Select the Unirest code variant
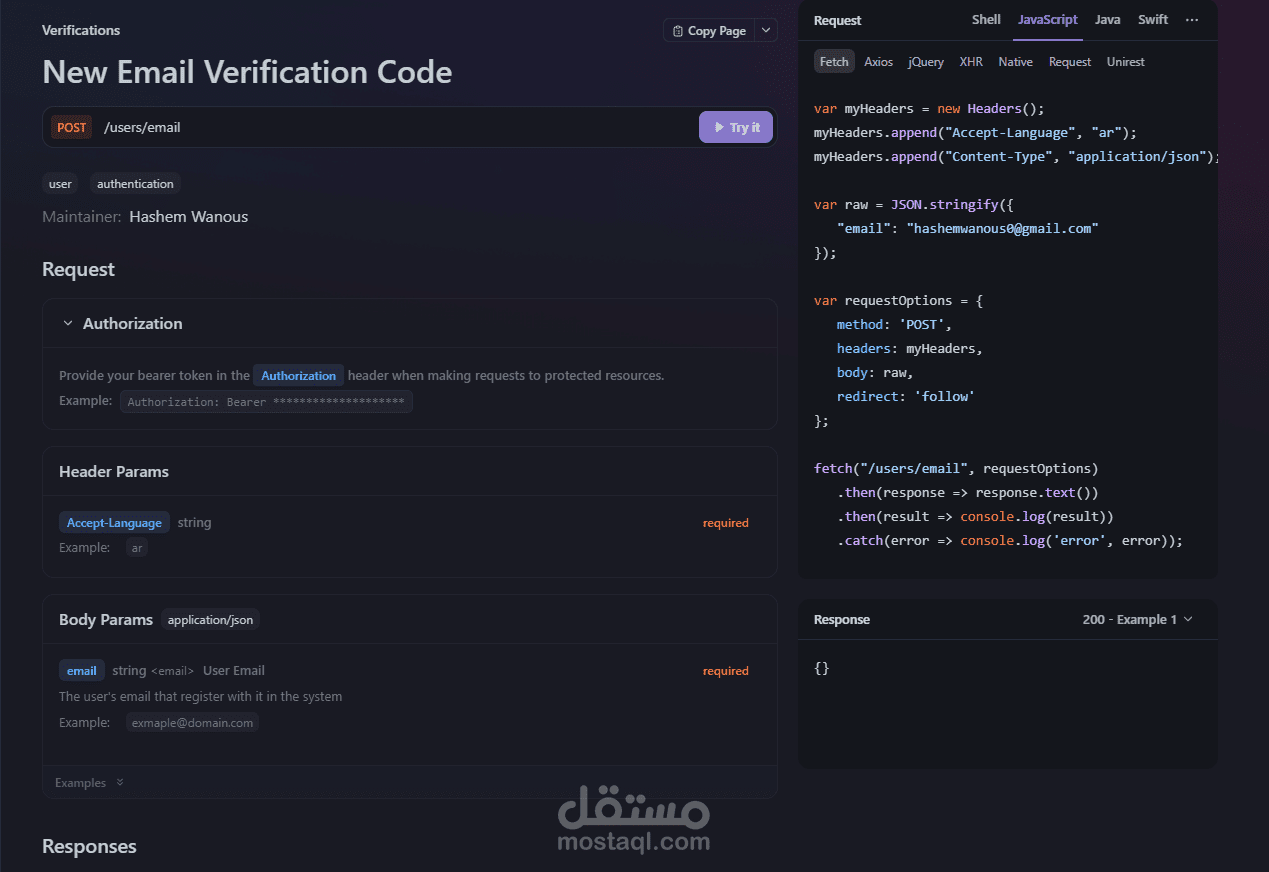Viewport: 1269px width, 872px height. (1125, 61)
